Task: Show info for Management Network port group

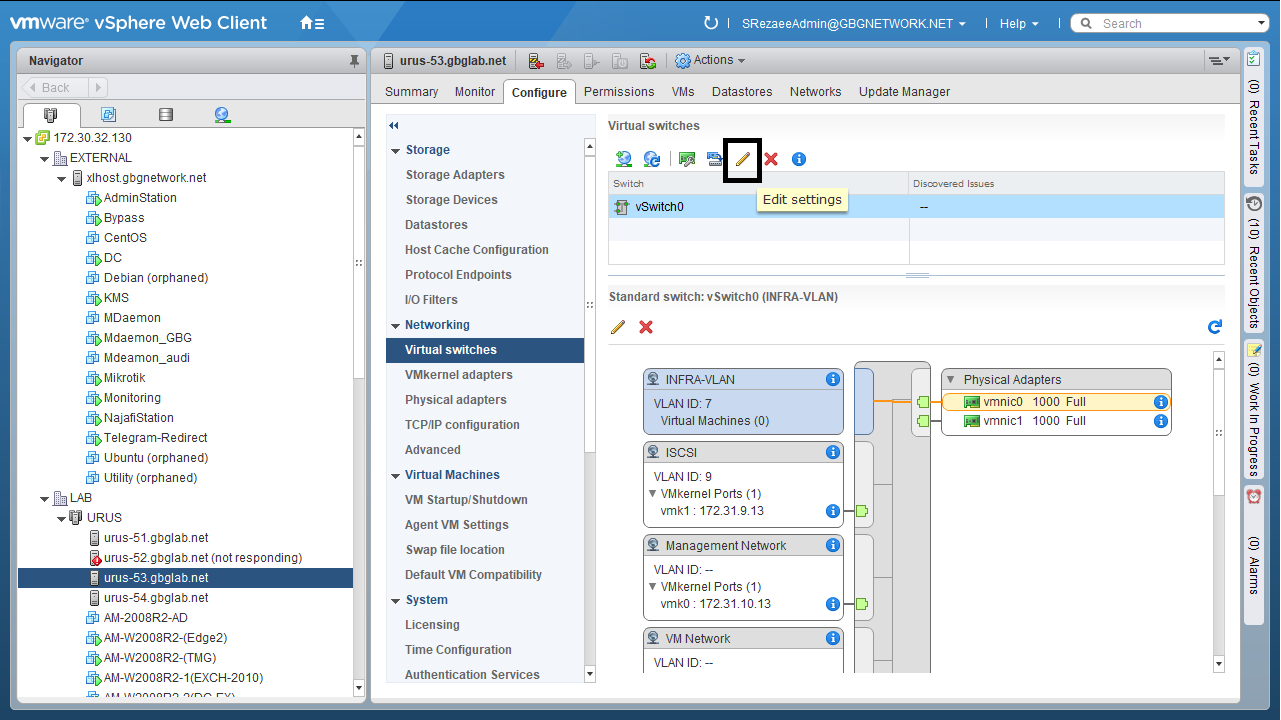Action: tap(832, 546)
